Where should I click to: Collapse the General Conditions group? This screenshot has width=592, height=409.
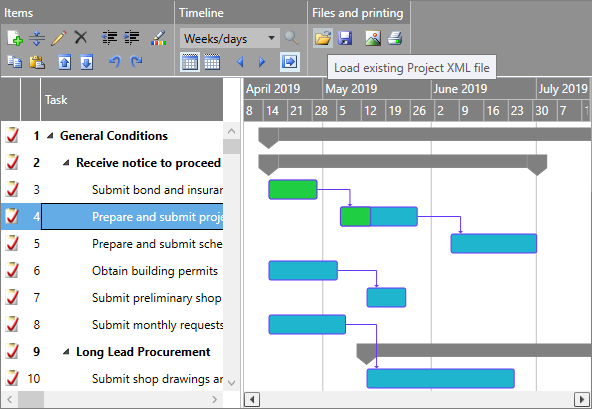[50, 136]
